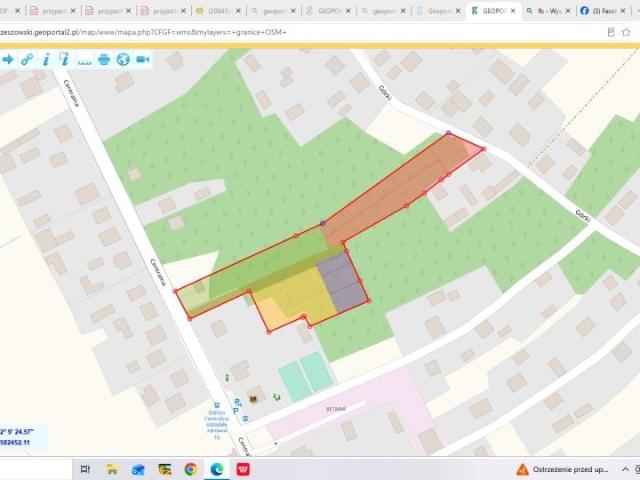This screenshot has height=480, width=640.
Task: Open the red WPS app on taskbar
Action: click(243, 469)
